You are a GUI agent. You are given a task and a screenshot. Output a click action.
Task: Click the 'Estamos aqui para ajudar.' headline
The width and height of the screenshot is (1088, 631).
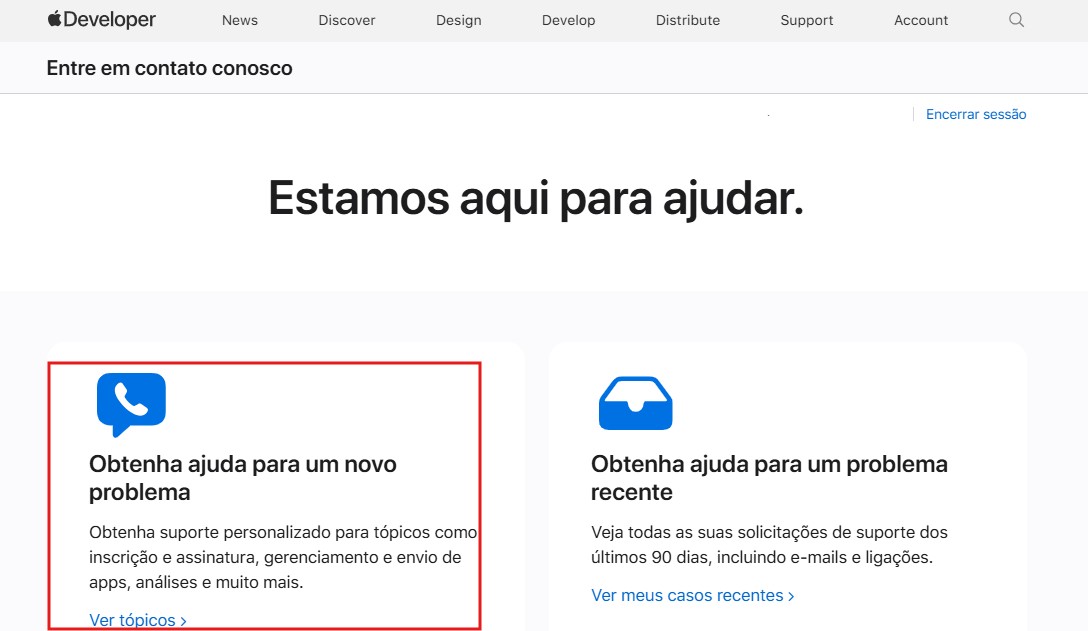(536, 198)
